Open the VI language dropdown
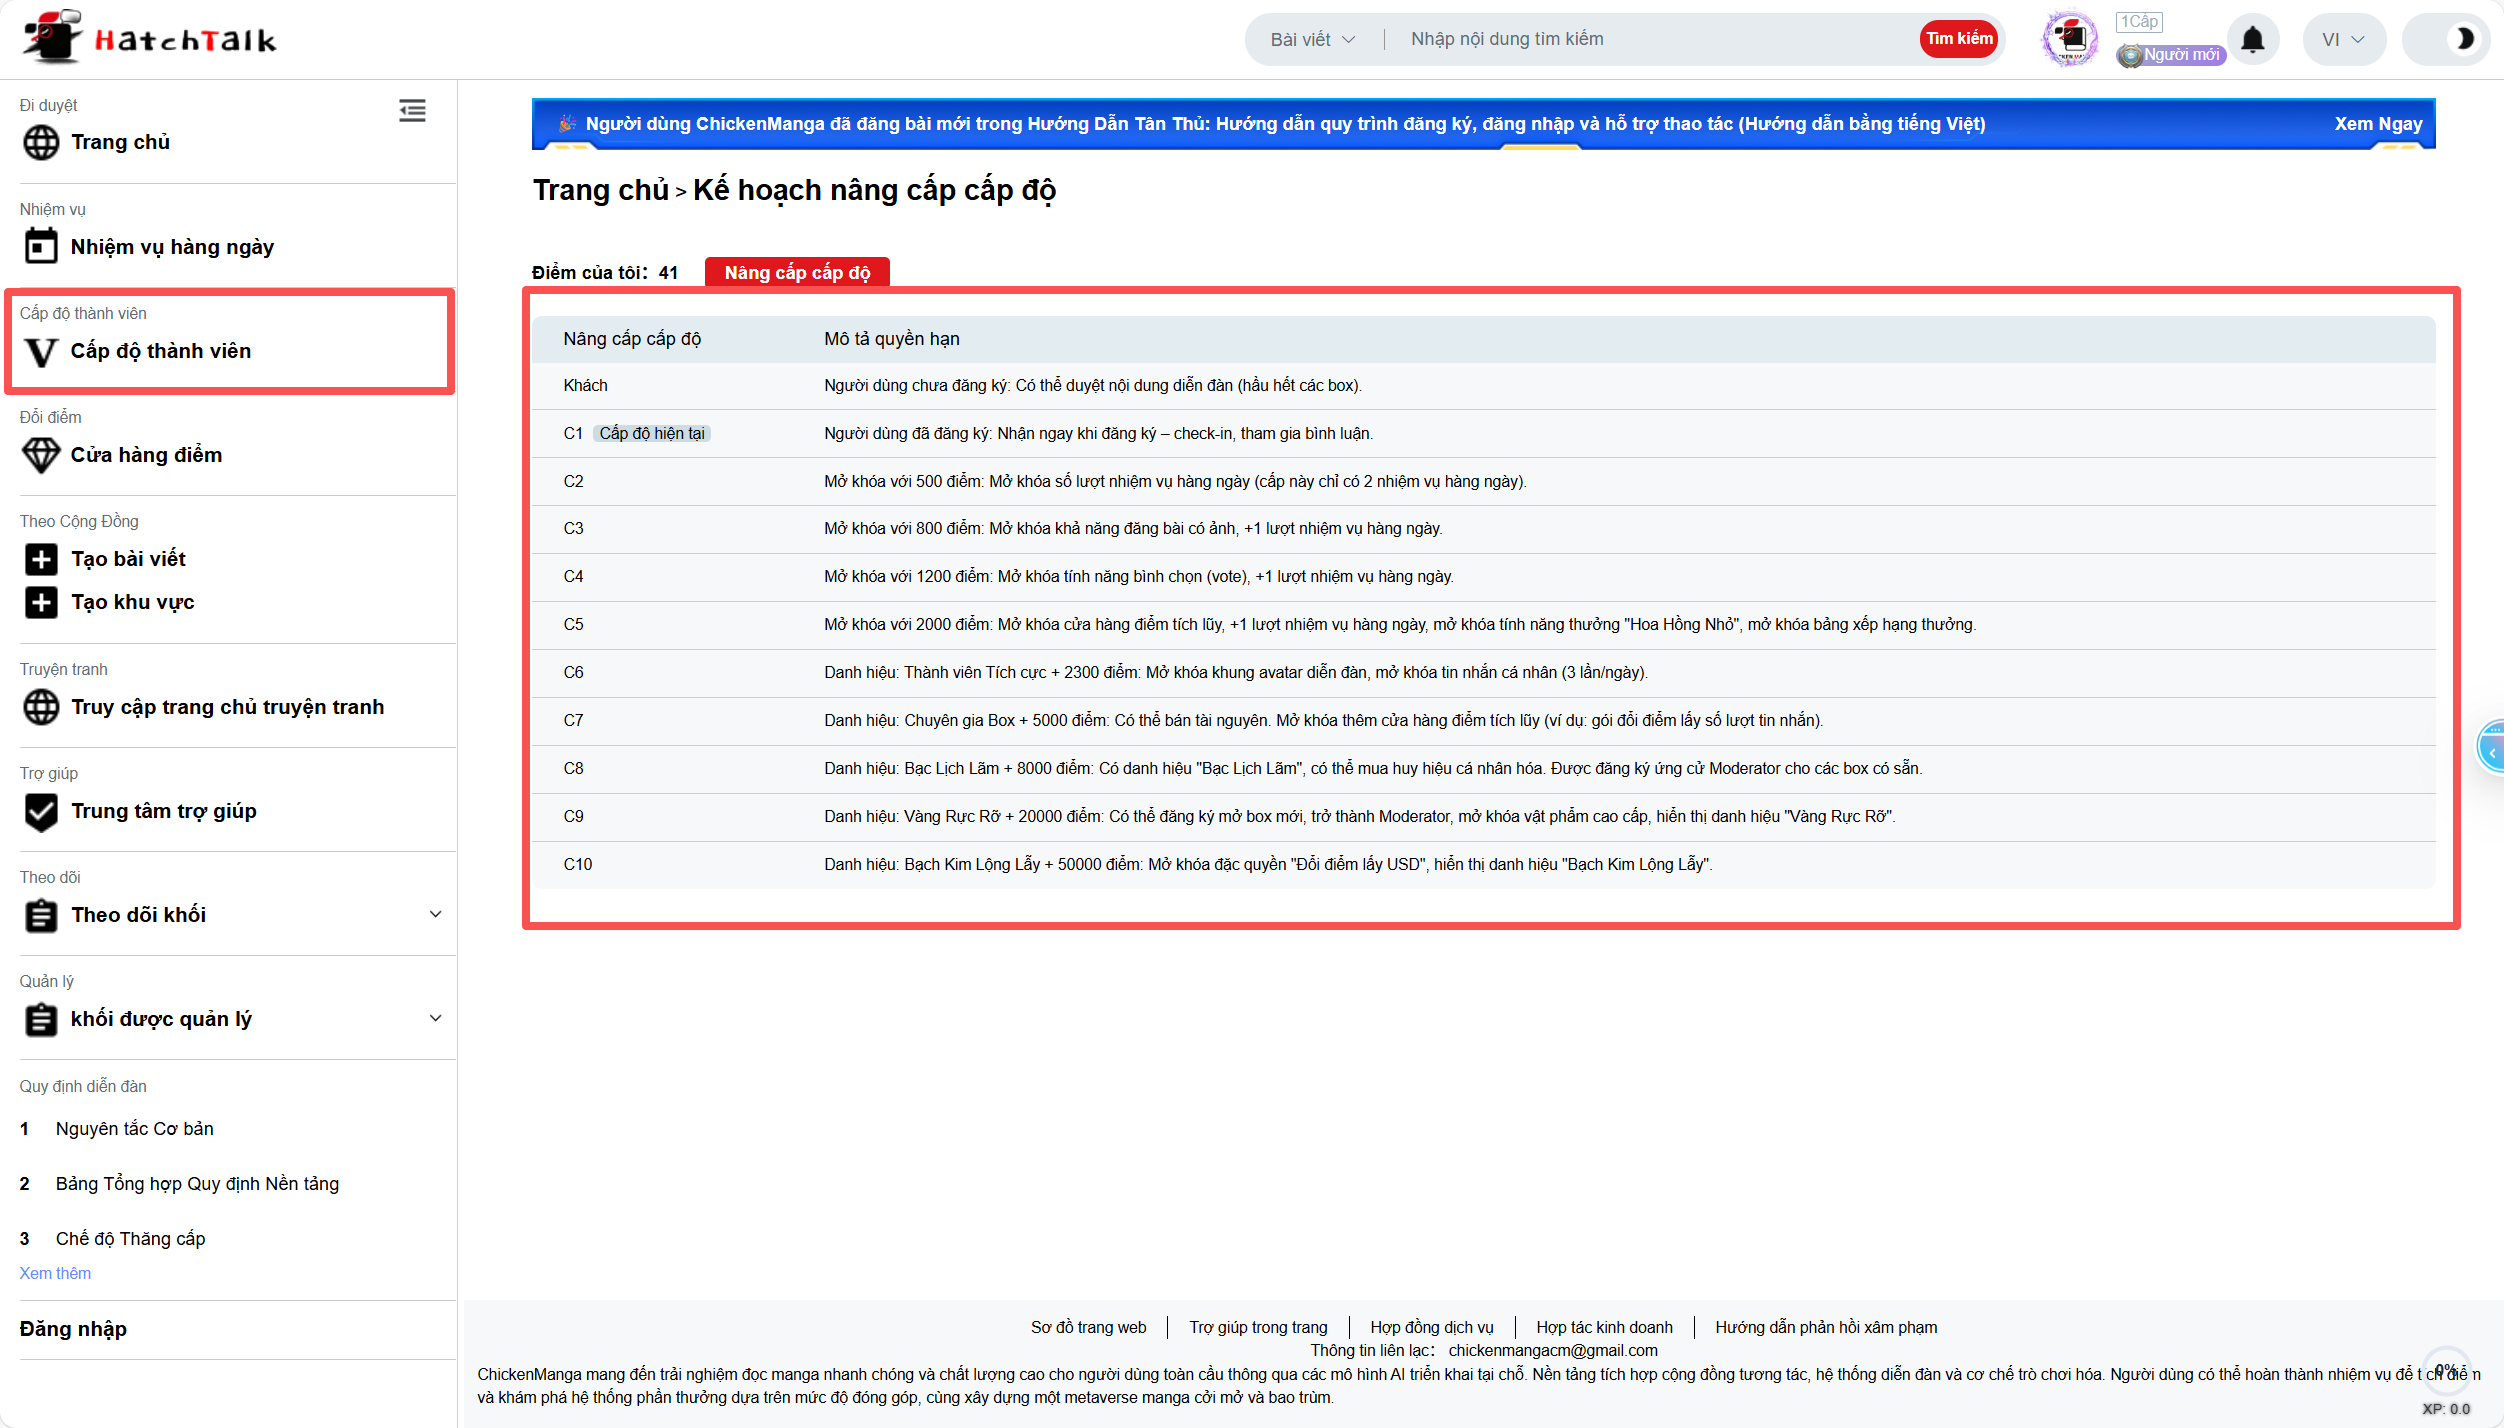 [x=2342, y=39]
